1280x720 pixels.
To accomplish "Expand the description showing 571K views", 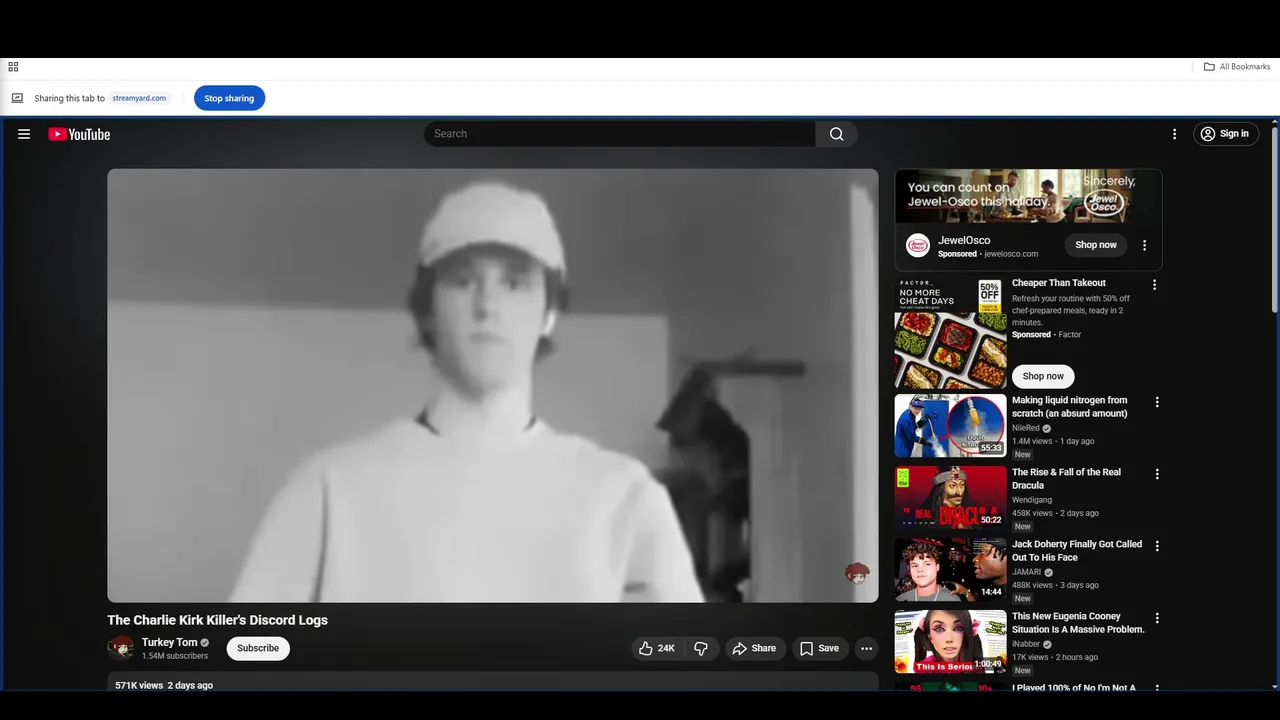I will 493,682.
